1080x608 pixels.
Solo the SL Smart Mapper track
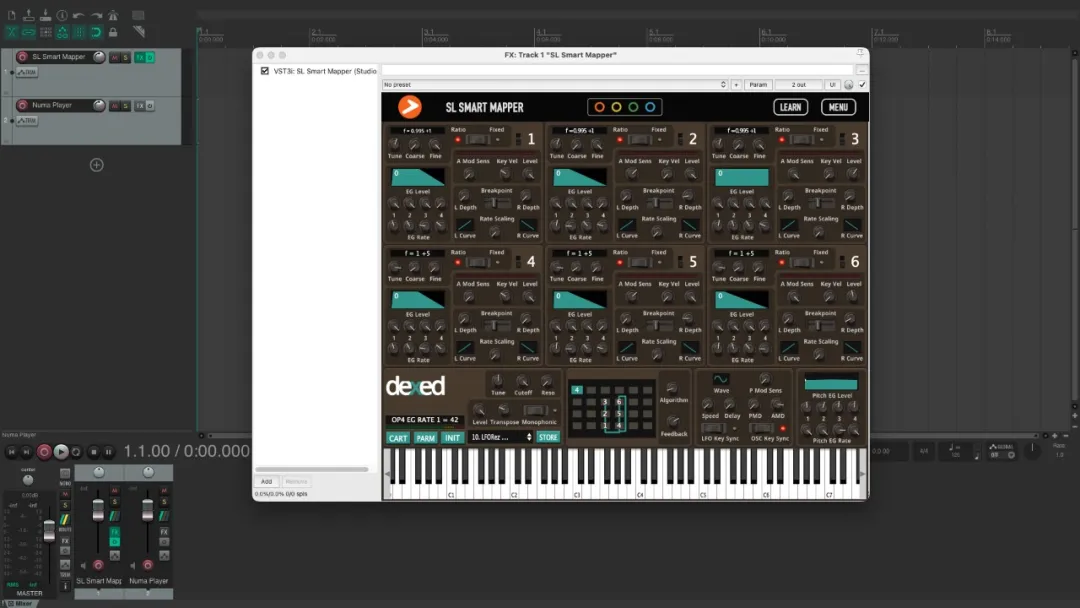point(125,57)
